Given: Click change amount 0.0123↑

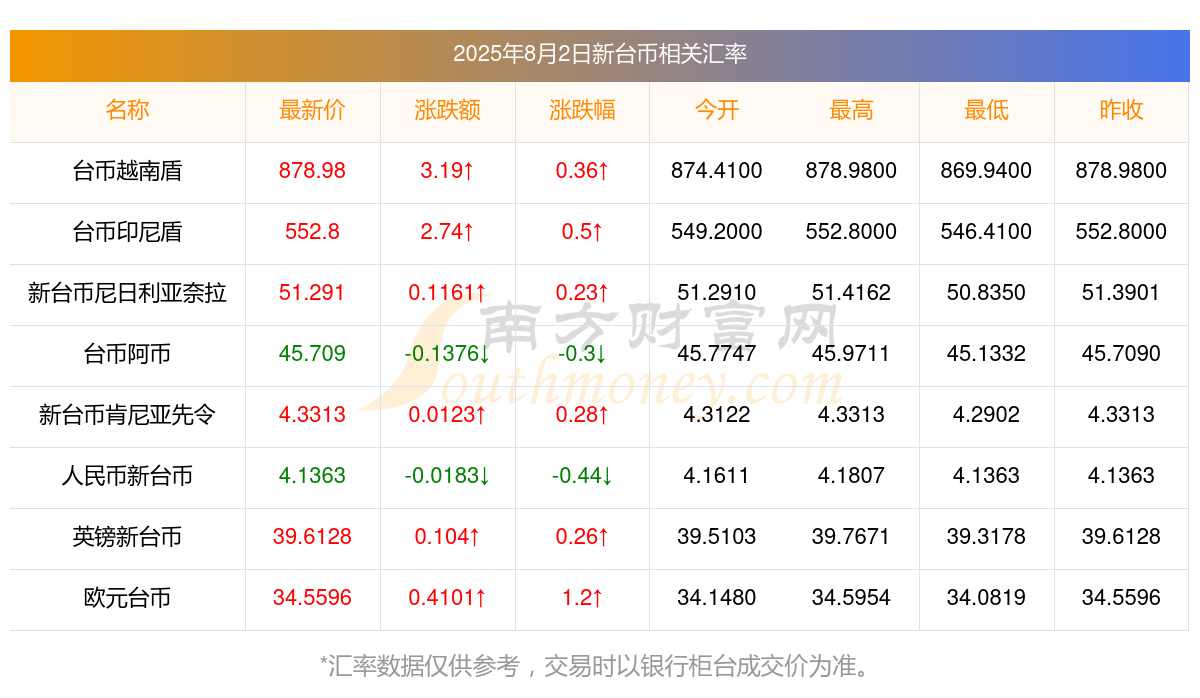Looking at the screenshot, I should [448, 415].
